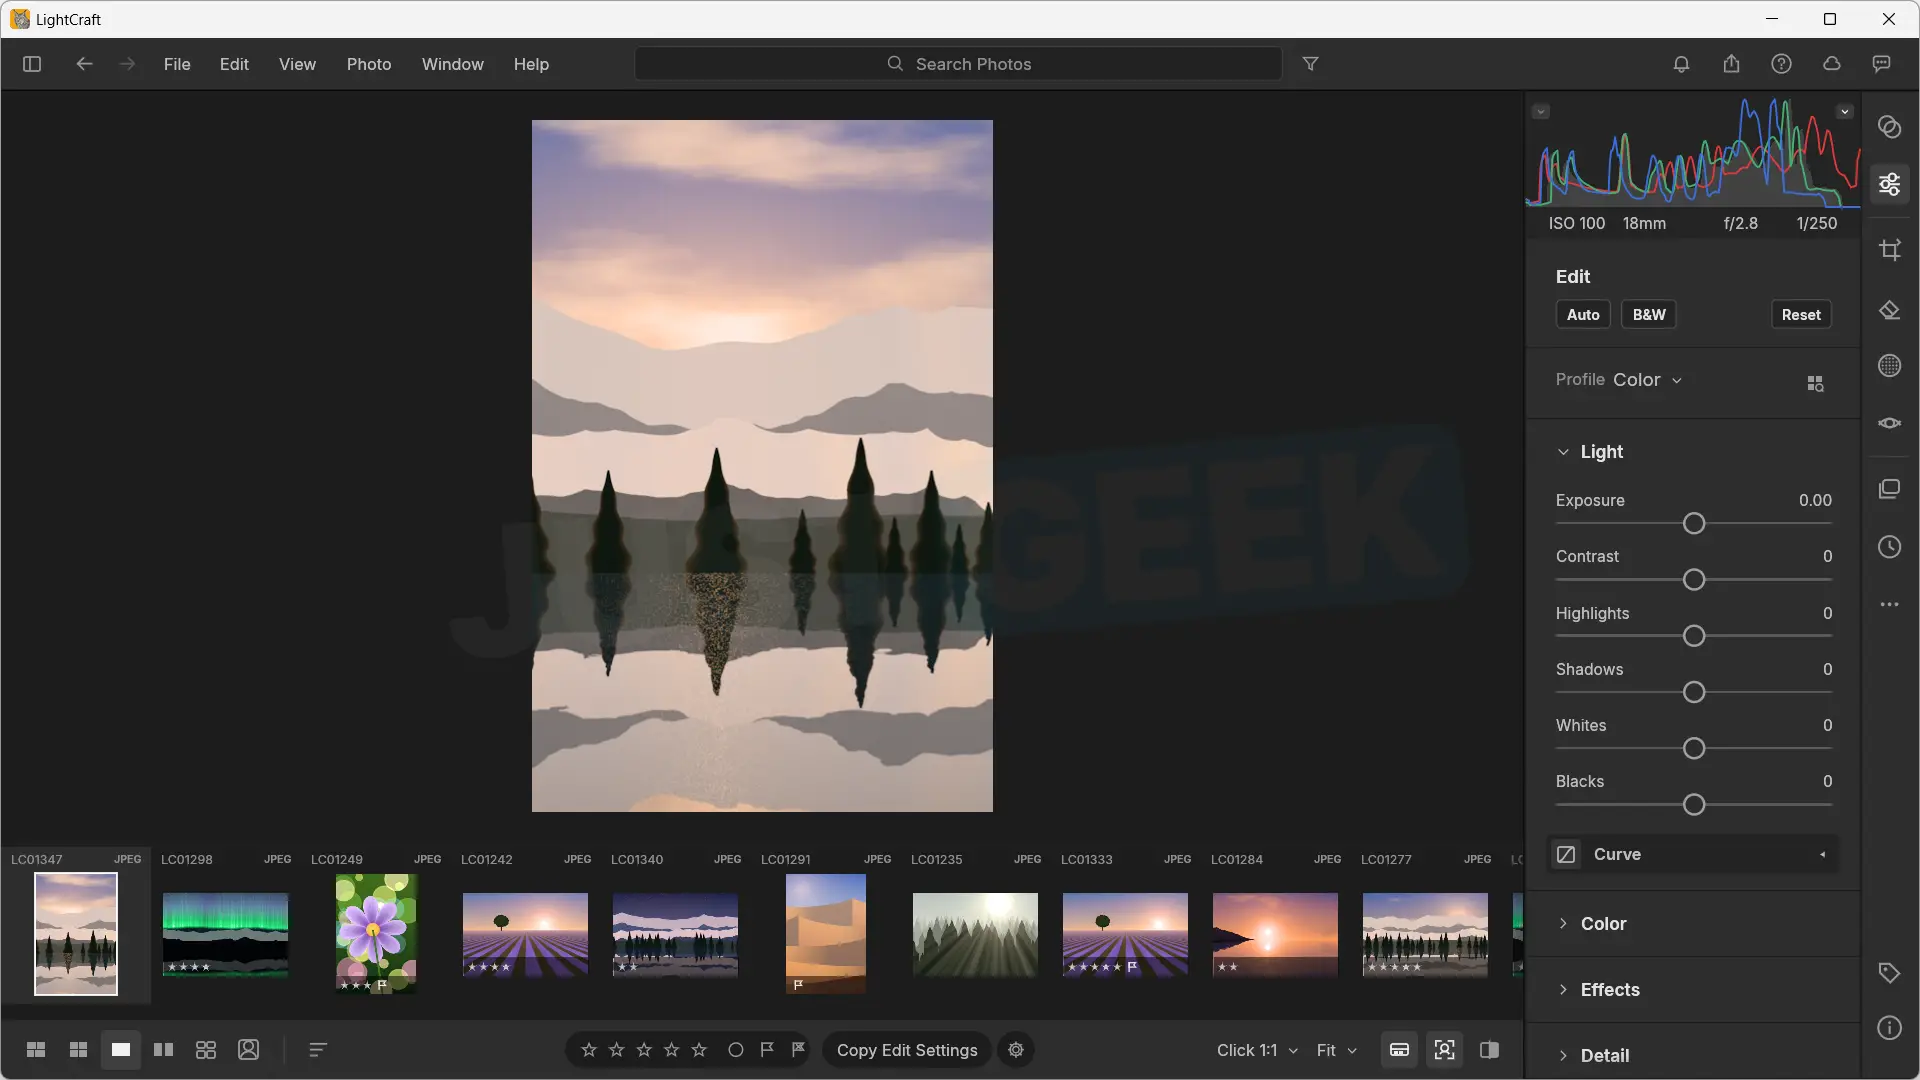1920x1080 pixels.
Task: Toggle the left sidebar panel icon
Action: [x=32, y=64]
